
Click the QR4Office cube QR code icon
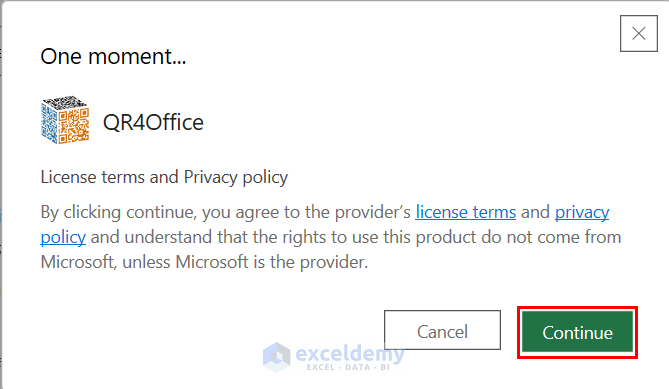coord(65,120)
